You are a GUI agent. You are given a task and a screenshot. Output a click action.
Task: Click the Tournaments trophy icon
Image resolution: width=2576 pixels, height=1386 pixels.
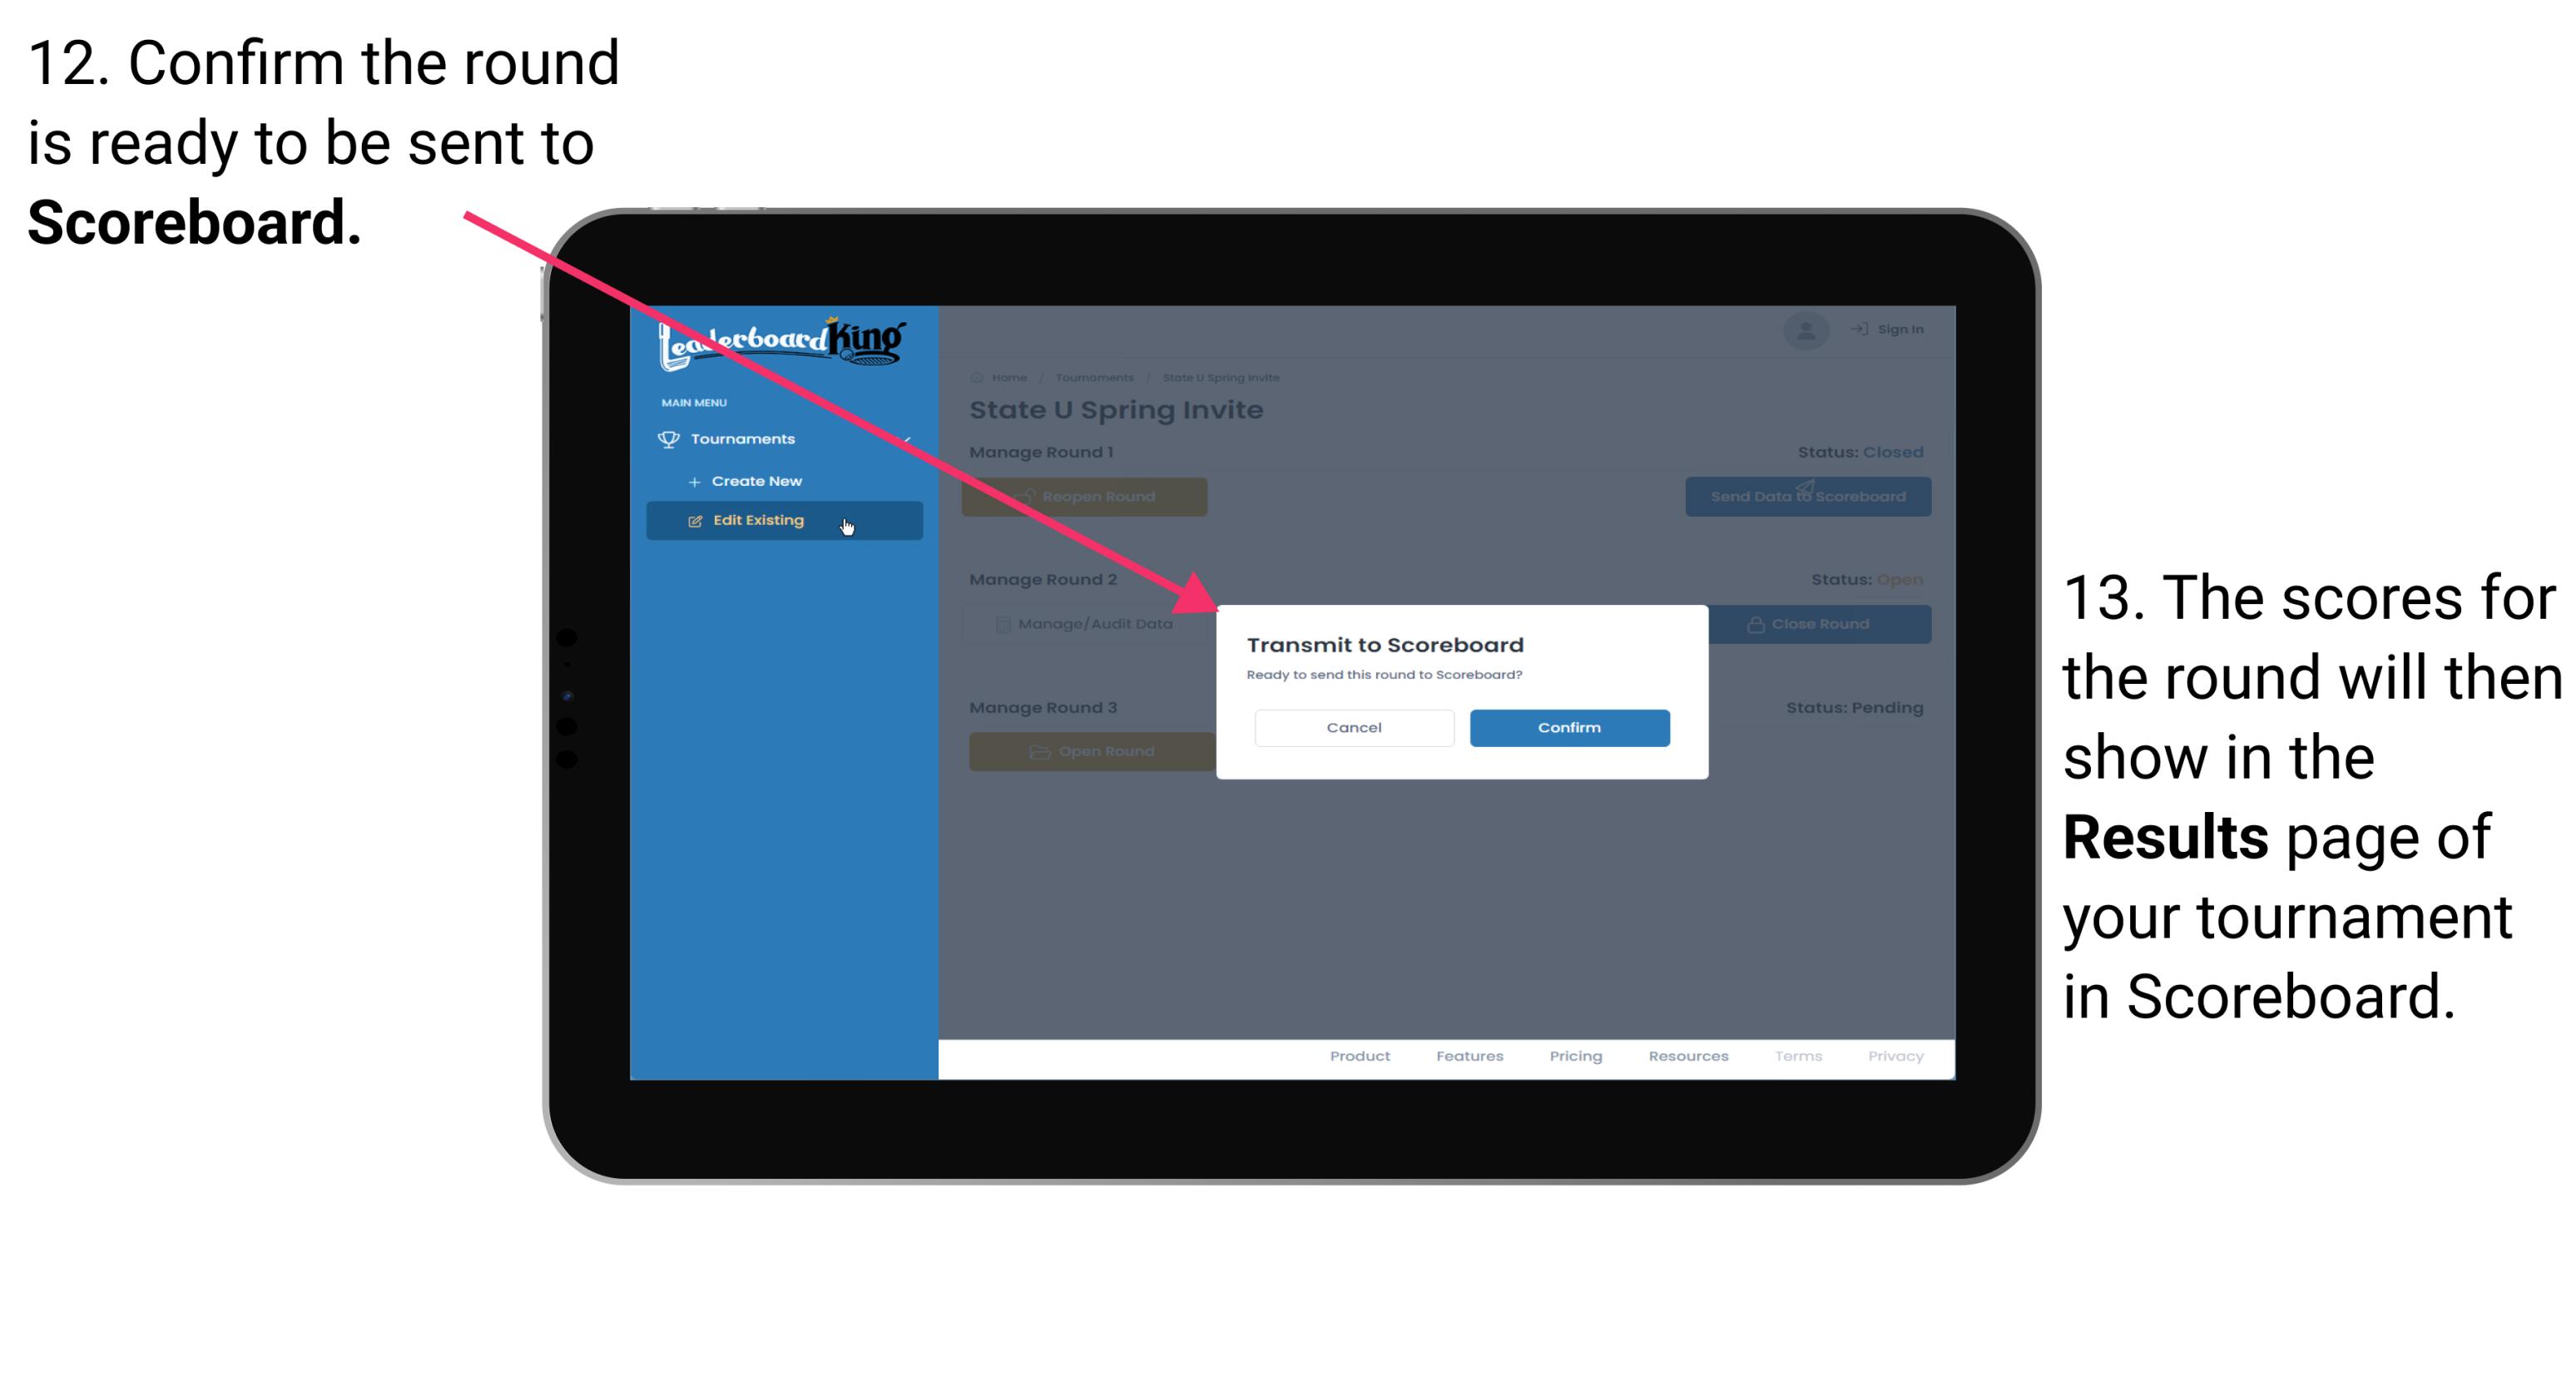(664, 438)
